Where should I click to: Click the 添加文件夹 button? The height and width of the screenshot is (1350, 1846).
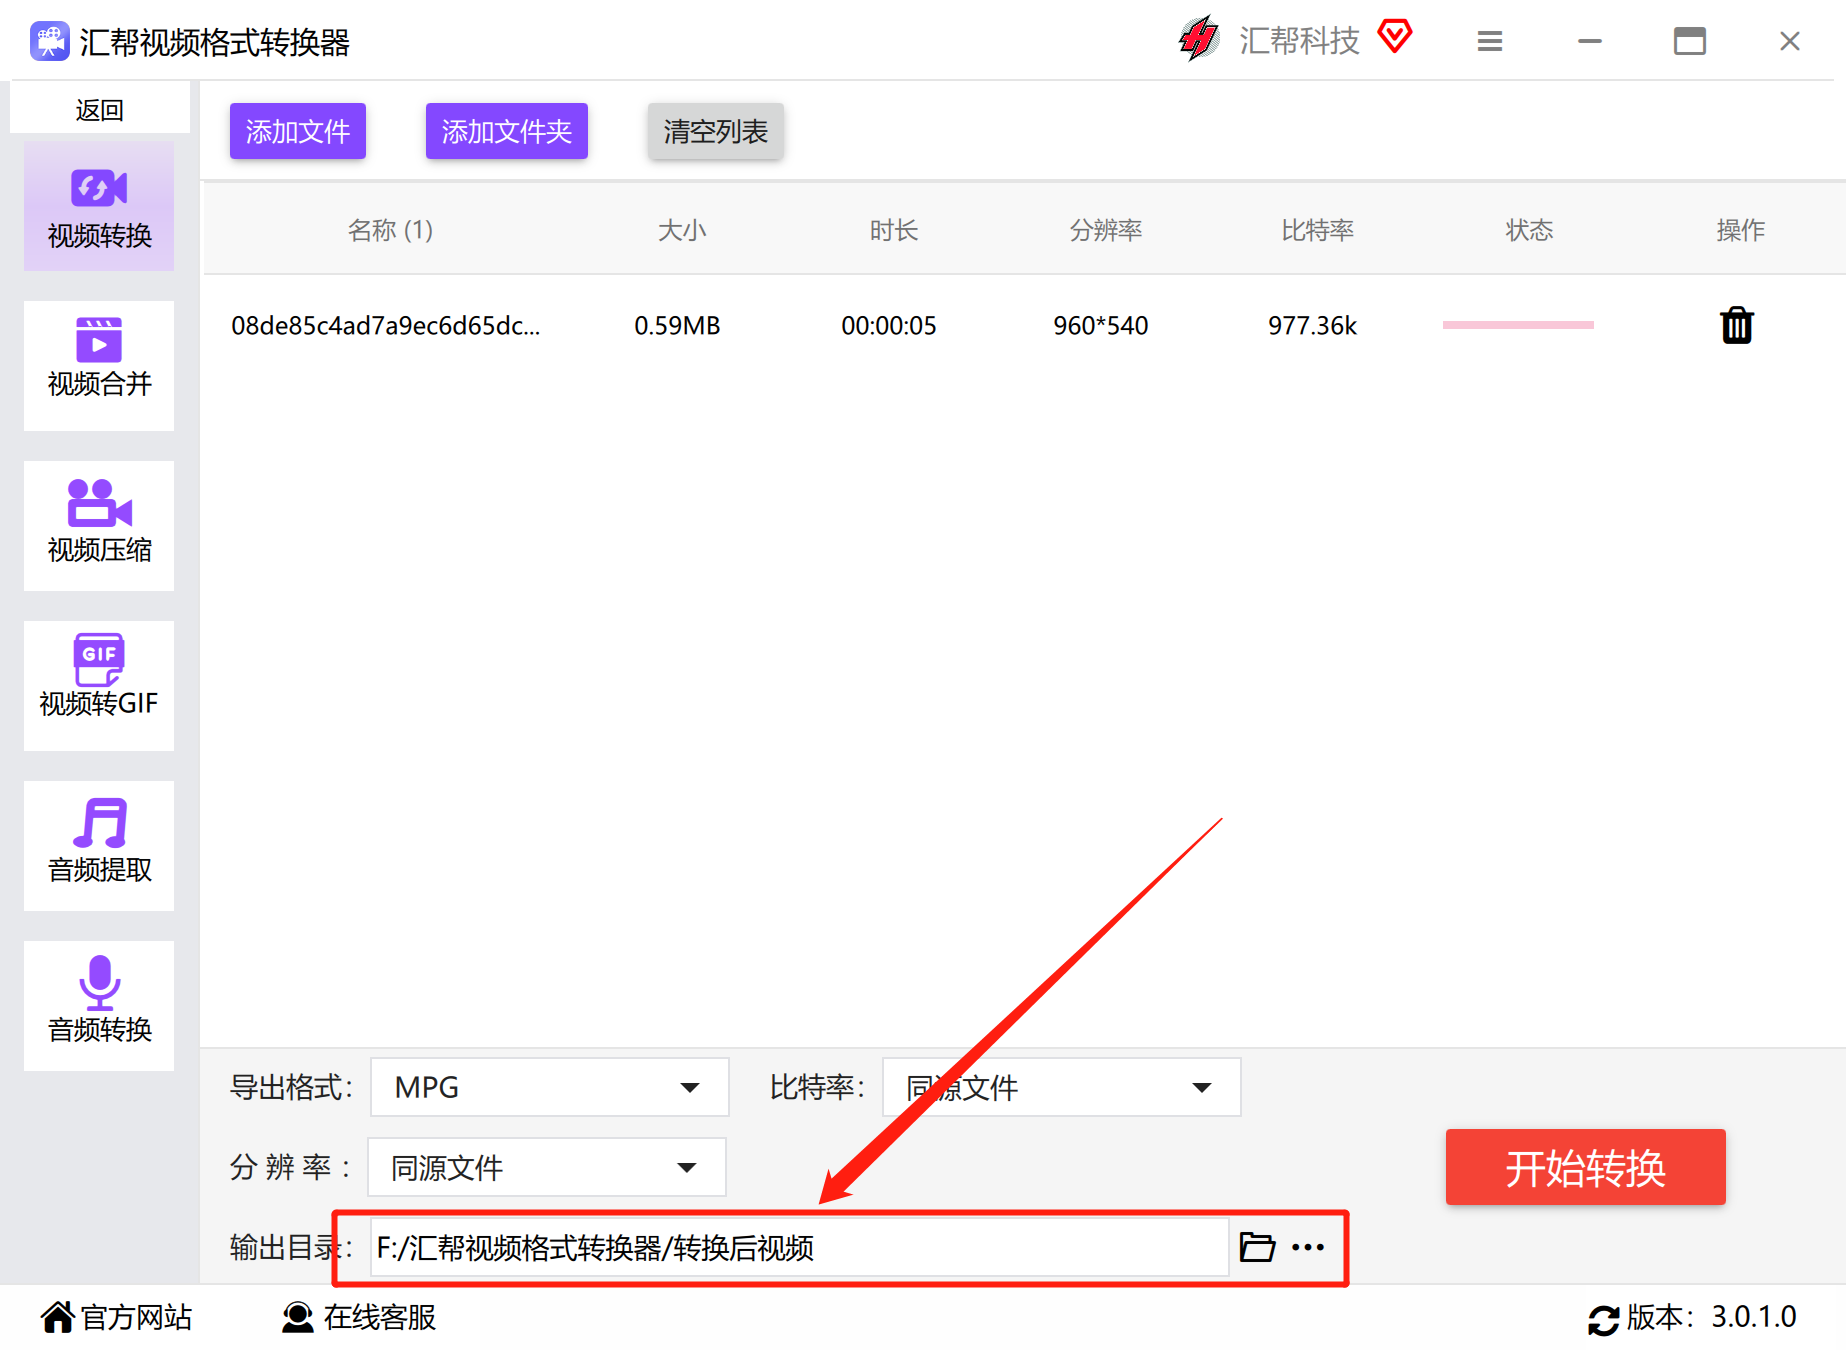click(507, 131)
